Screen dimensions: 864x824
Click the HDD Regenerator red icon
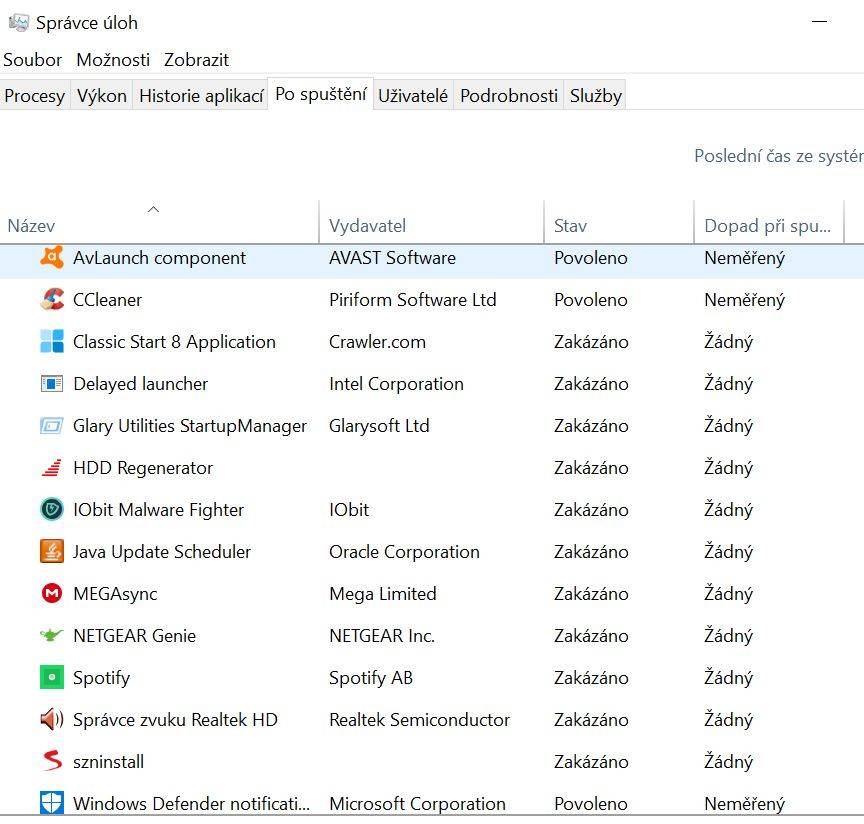(52, 467)
